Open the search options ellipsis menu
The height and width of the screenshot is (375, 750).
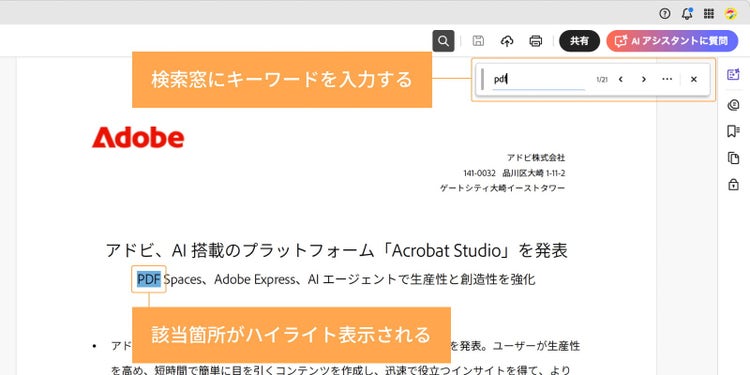click(667, 79)
